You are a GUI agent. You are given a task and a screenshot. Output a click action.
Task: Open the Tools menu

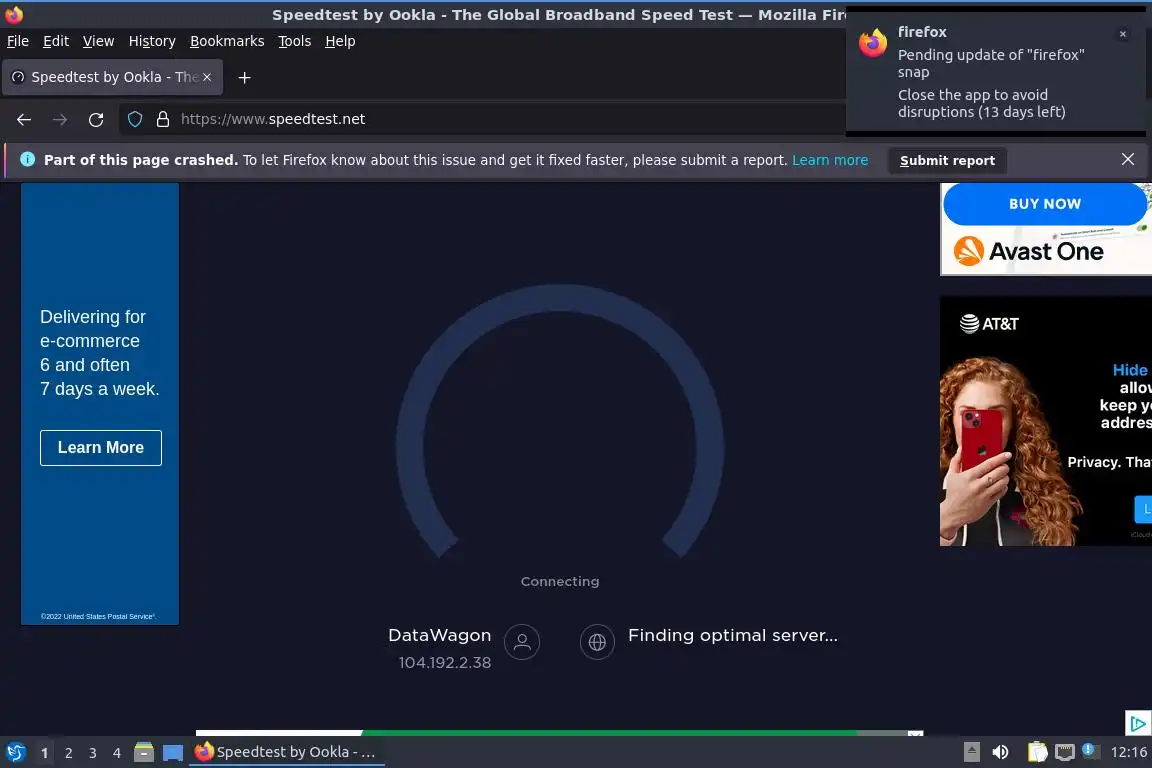click(x=295, y=41)
